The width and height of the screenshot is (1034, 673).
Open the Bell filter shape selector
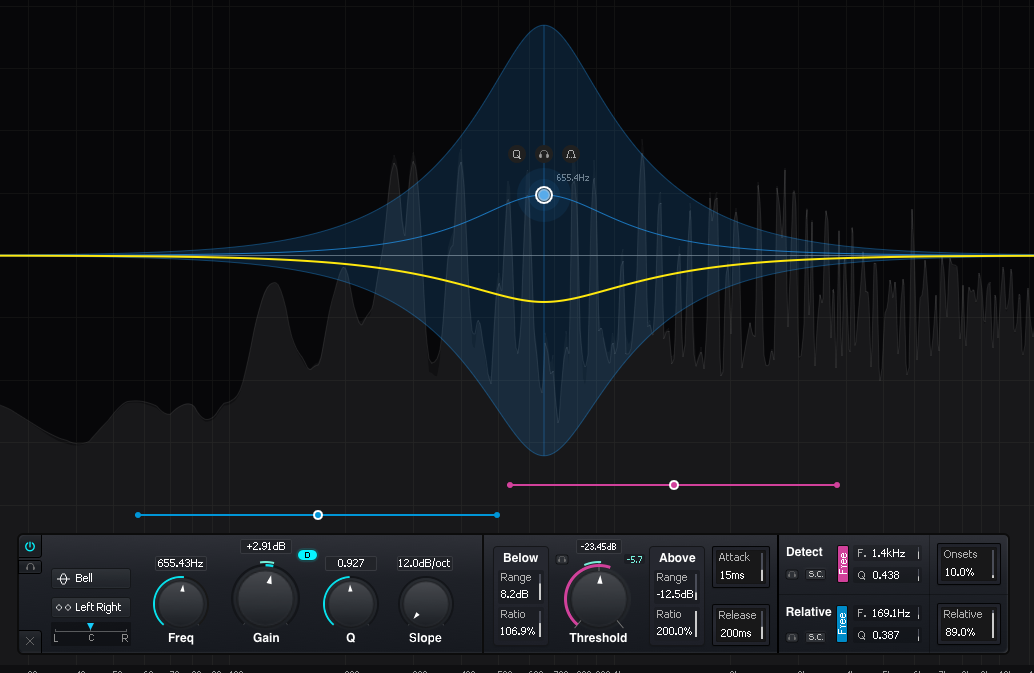pos(91,578)
